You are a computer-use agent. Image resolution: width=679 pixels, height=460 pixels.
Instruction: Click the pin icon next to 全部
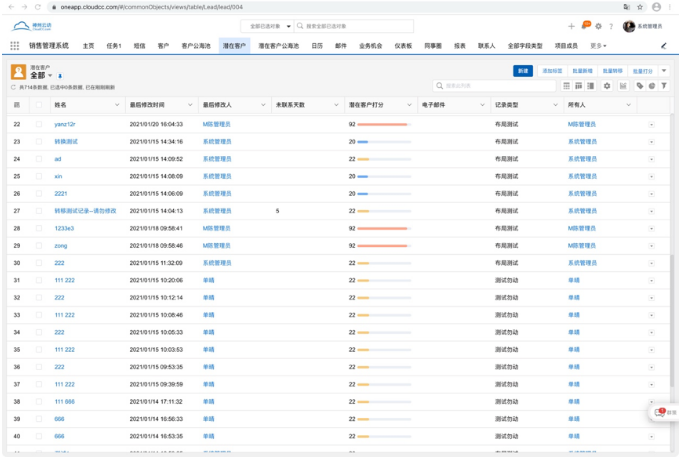(60, 76)
